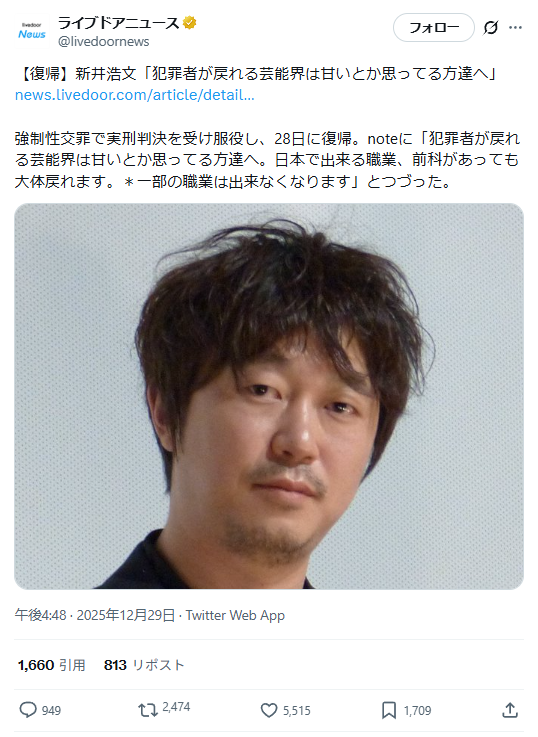Bookmark the post with bookmark icon
Screen dimensions: 538x737
click(389, 710)
